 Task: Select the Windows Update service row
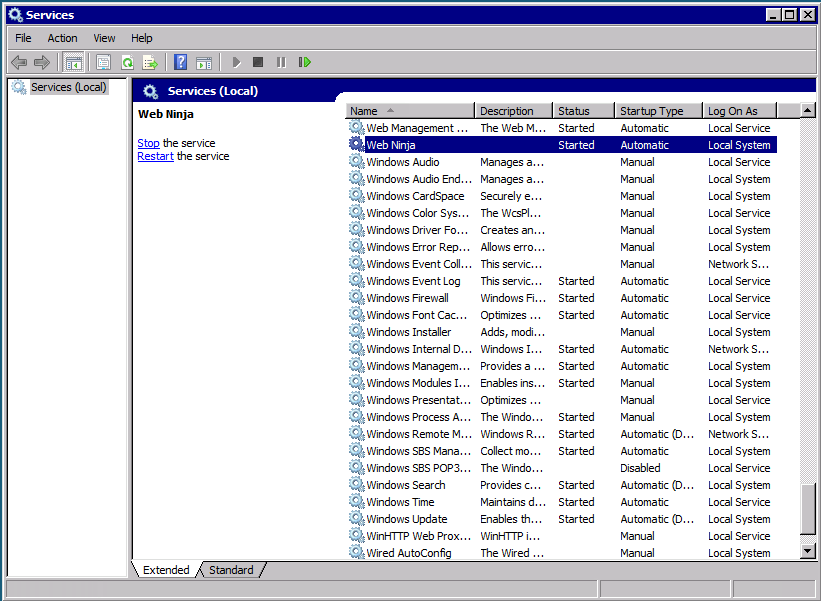coord(406,519)
